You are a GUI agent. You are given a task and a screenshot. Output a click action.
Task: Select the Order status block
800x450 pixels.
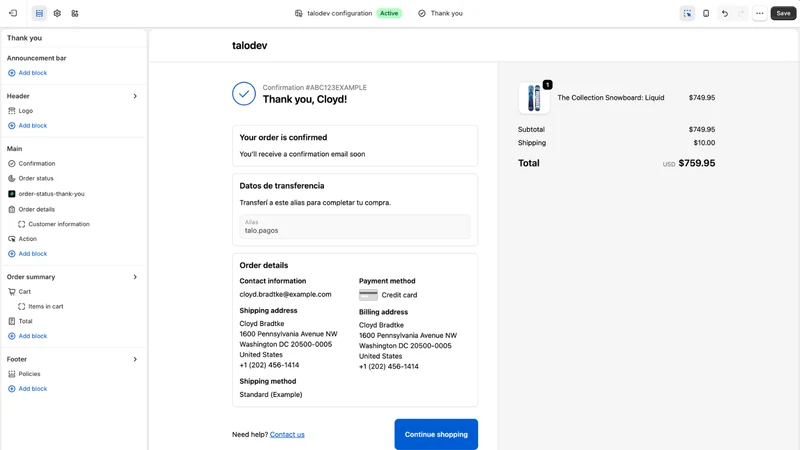tap(36, 179)
